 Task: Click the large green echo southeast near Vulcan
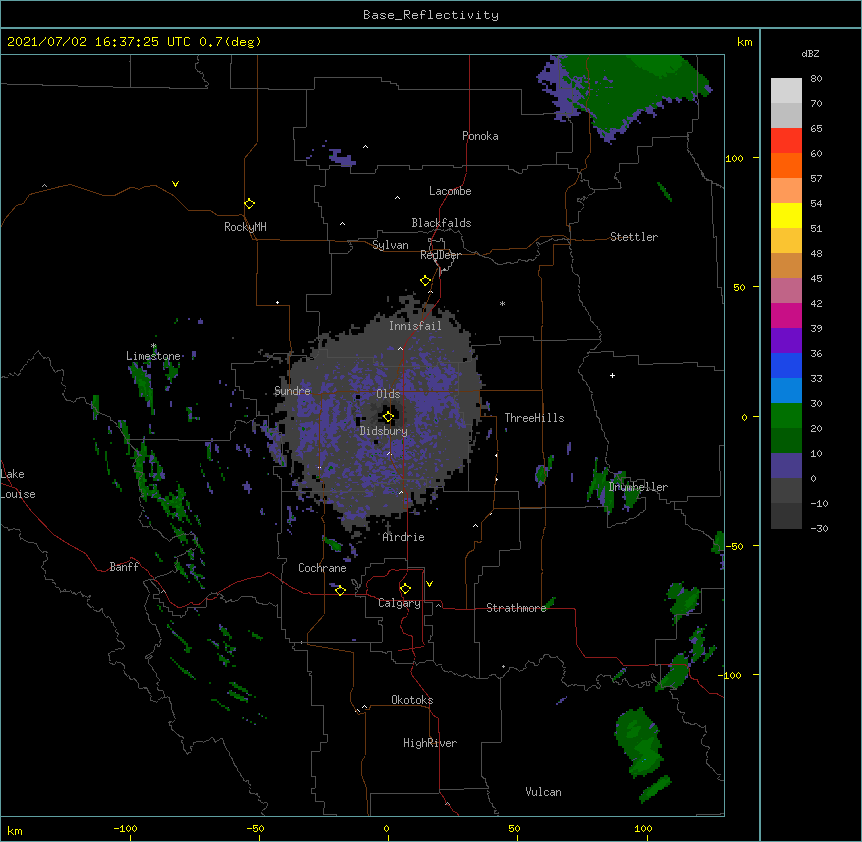639,742
